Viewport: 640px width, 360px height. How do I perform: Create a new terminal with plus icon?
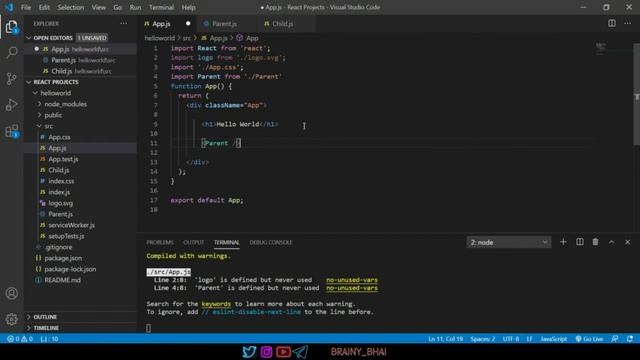563,242
